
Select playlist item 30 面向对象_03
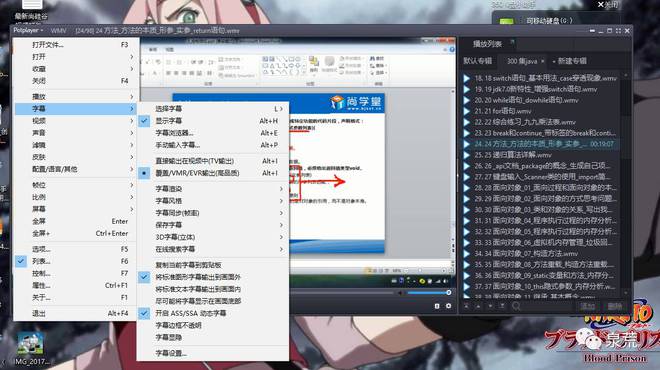(541, 210)
